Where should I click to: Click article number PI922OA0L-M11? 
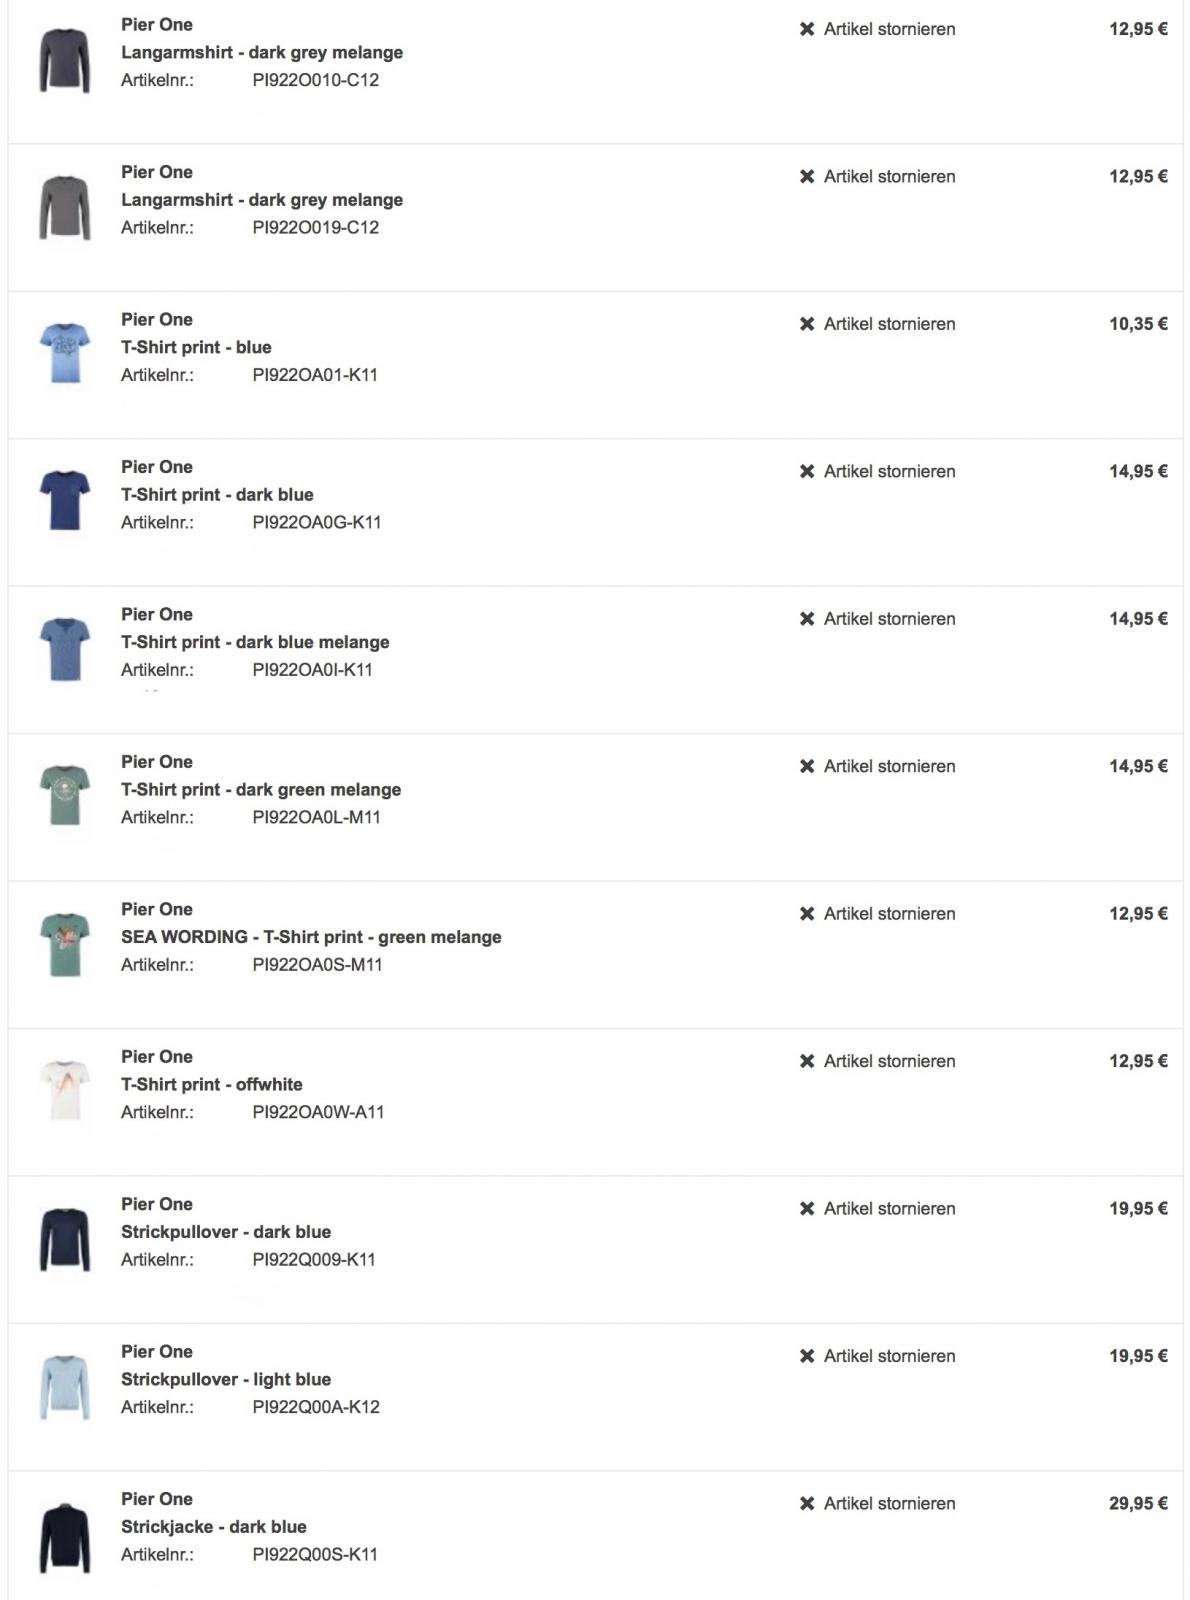click(316, 817)
